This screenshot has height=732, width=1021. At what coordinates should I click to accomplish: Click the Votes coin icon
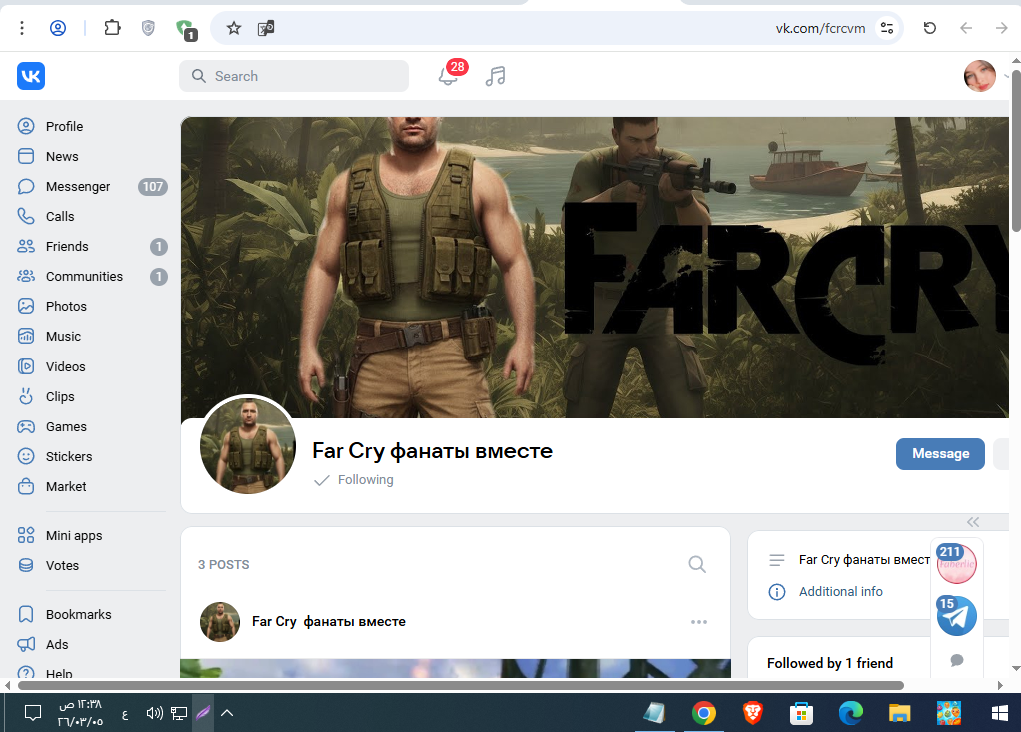(x=26, y=565)
